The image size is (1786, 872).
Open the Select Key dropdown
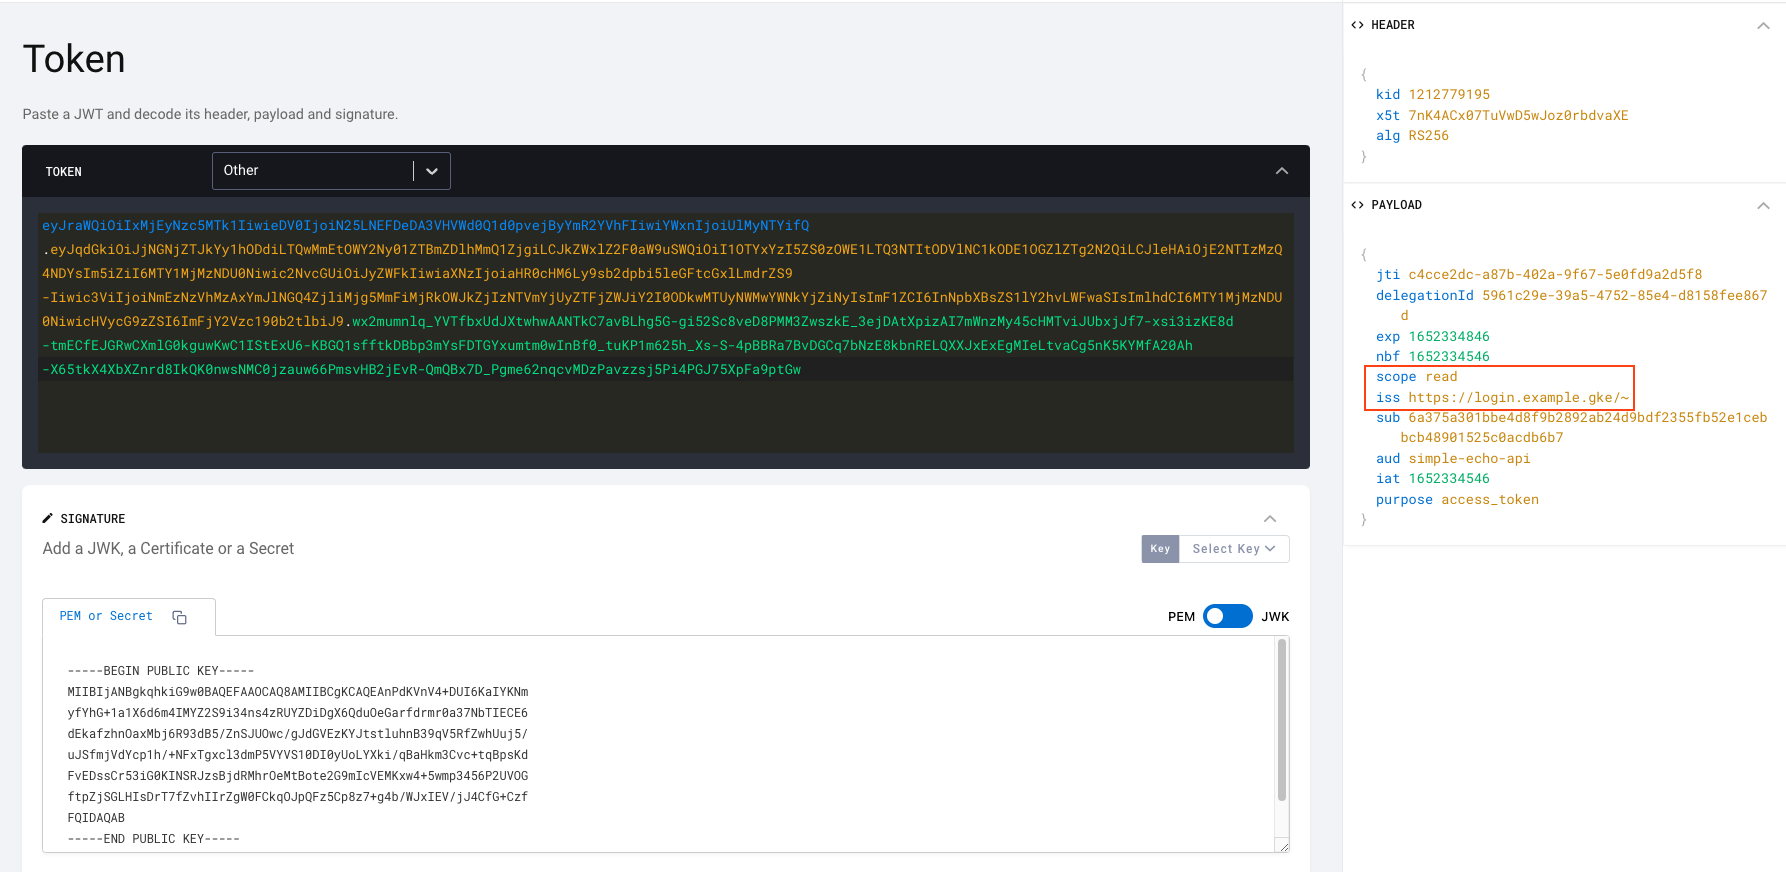click(1234, 549)
